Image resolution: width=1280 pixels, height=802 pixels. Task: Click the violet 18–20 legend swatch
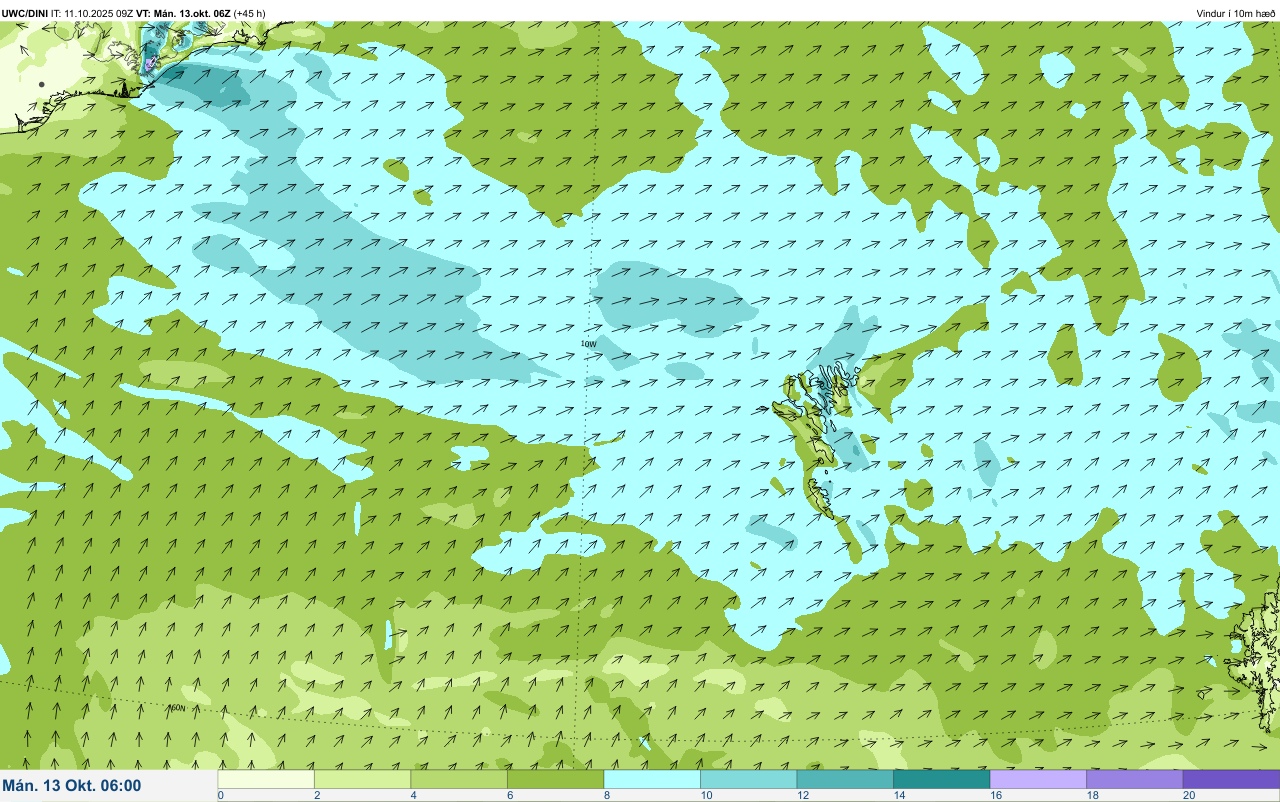1134,779
